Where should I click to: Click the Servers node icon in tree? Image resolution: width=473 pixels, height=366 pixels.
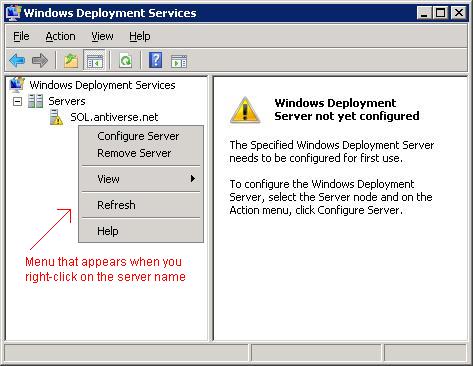click(x=35, y=101)
